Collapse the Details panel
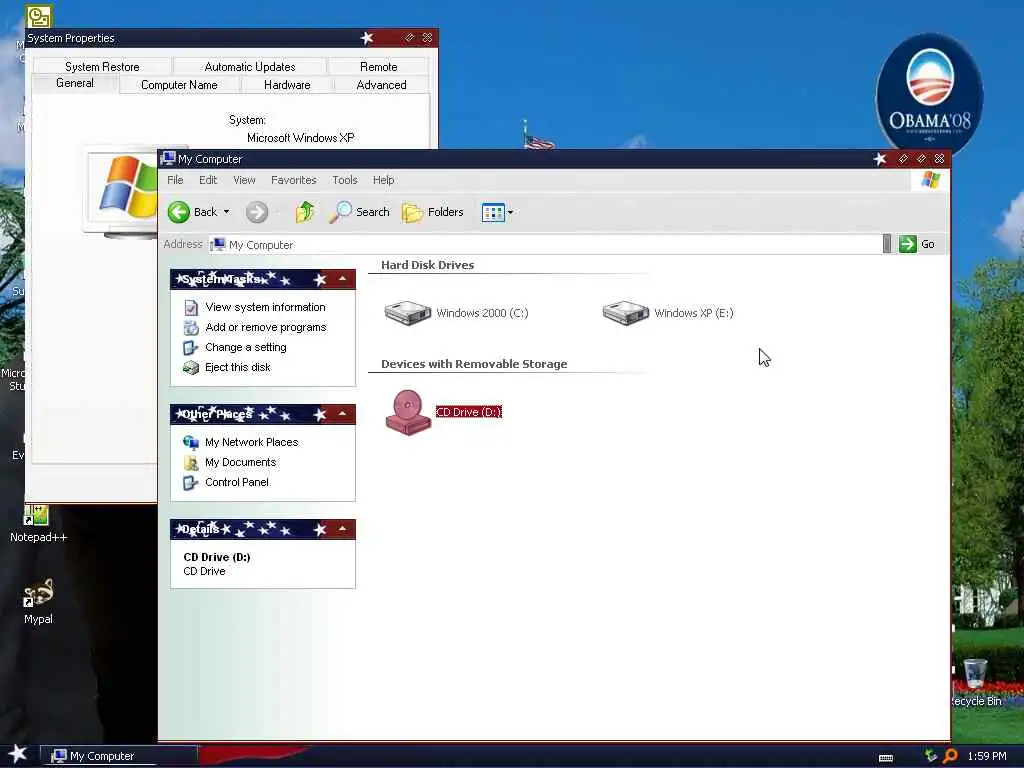This screenshot has height=768, width=1024. (342, 529)
